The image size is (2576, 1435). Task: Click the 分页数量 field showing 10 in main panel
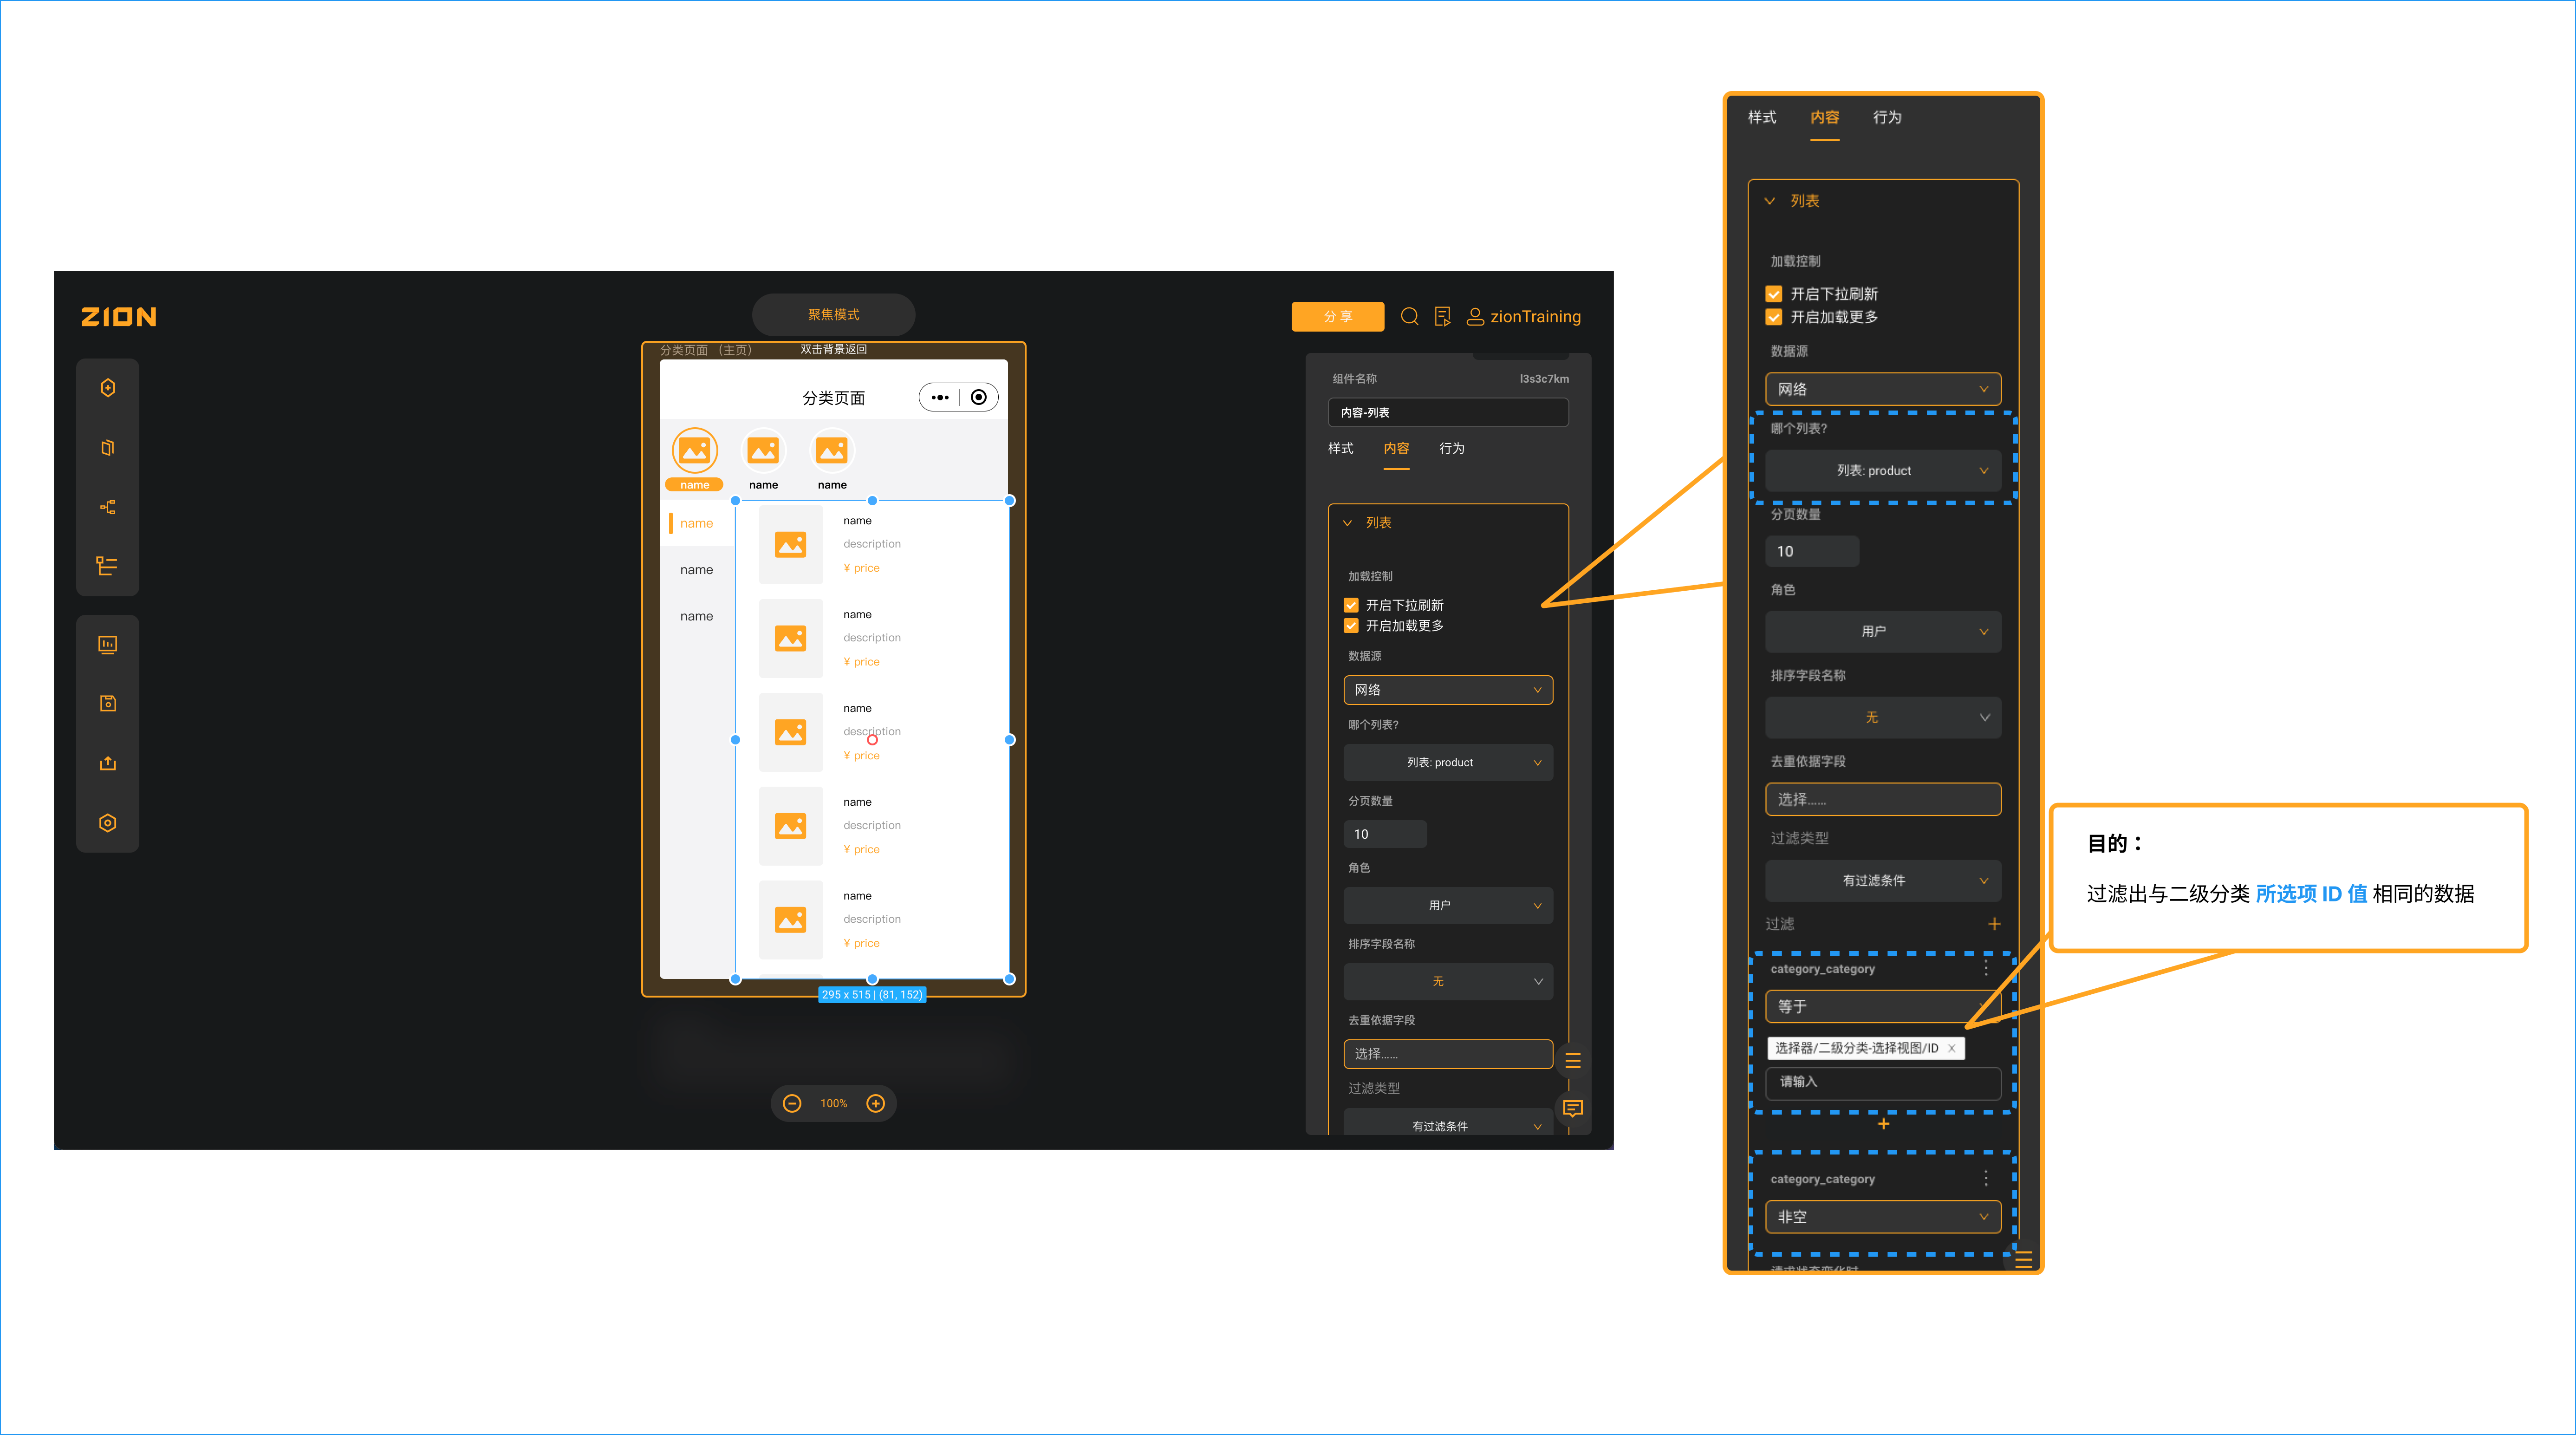click(x=1384, y=834)
